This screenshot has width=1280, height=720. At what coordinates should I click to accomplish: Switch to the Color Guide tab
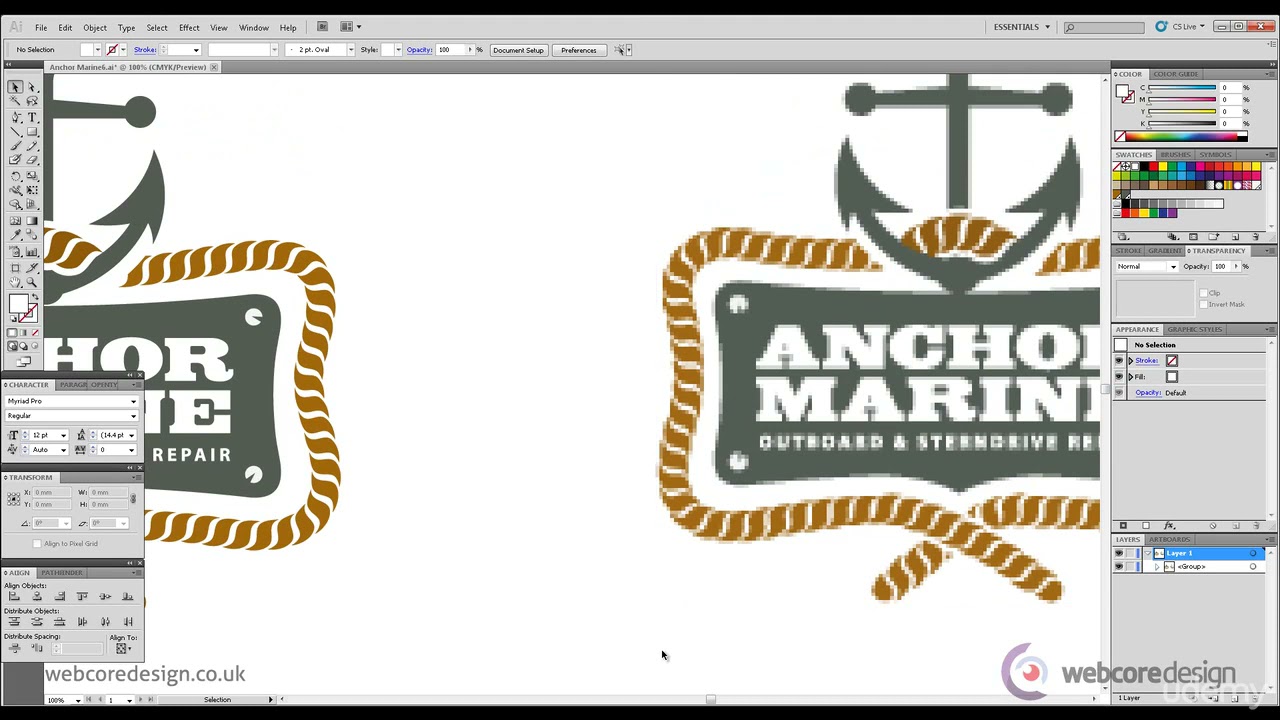point(1176,74)
